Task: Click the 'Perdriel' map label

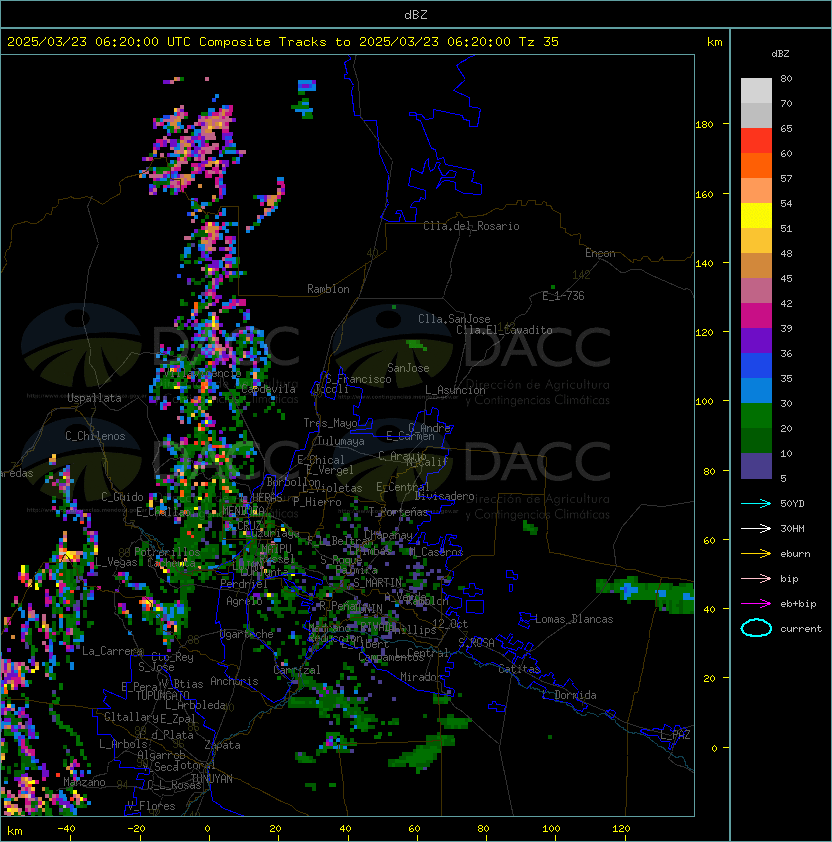Action: [243, 584]
